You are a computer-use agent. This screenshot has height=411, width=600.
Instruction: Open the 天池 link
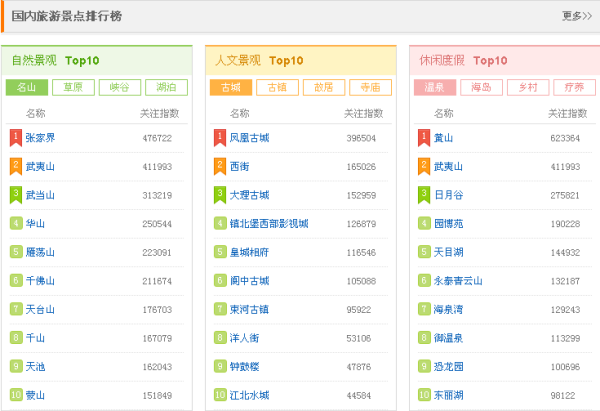(x=35, y=367)
